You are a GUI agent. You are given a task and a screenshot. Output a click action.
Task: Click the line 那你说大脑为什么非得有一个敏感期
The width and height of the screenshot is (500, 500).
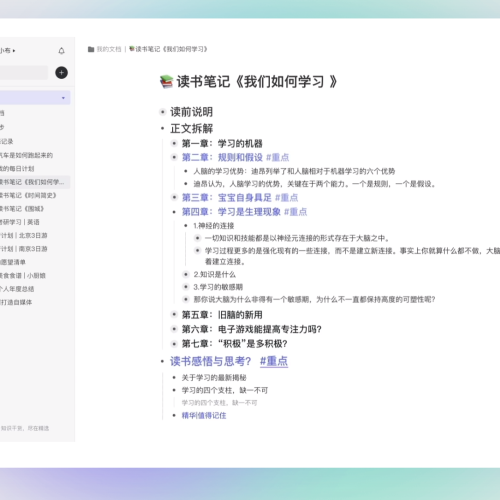click(314, 300)
